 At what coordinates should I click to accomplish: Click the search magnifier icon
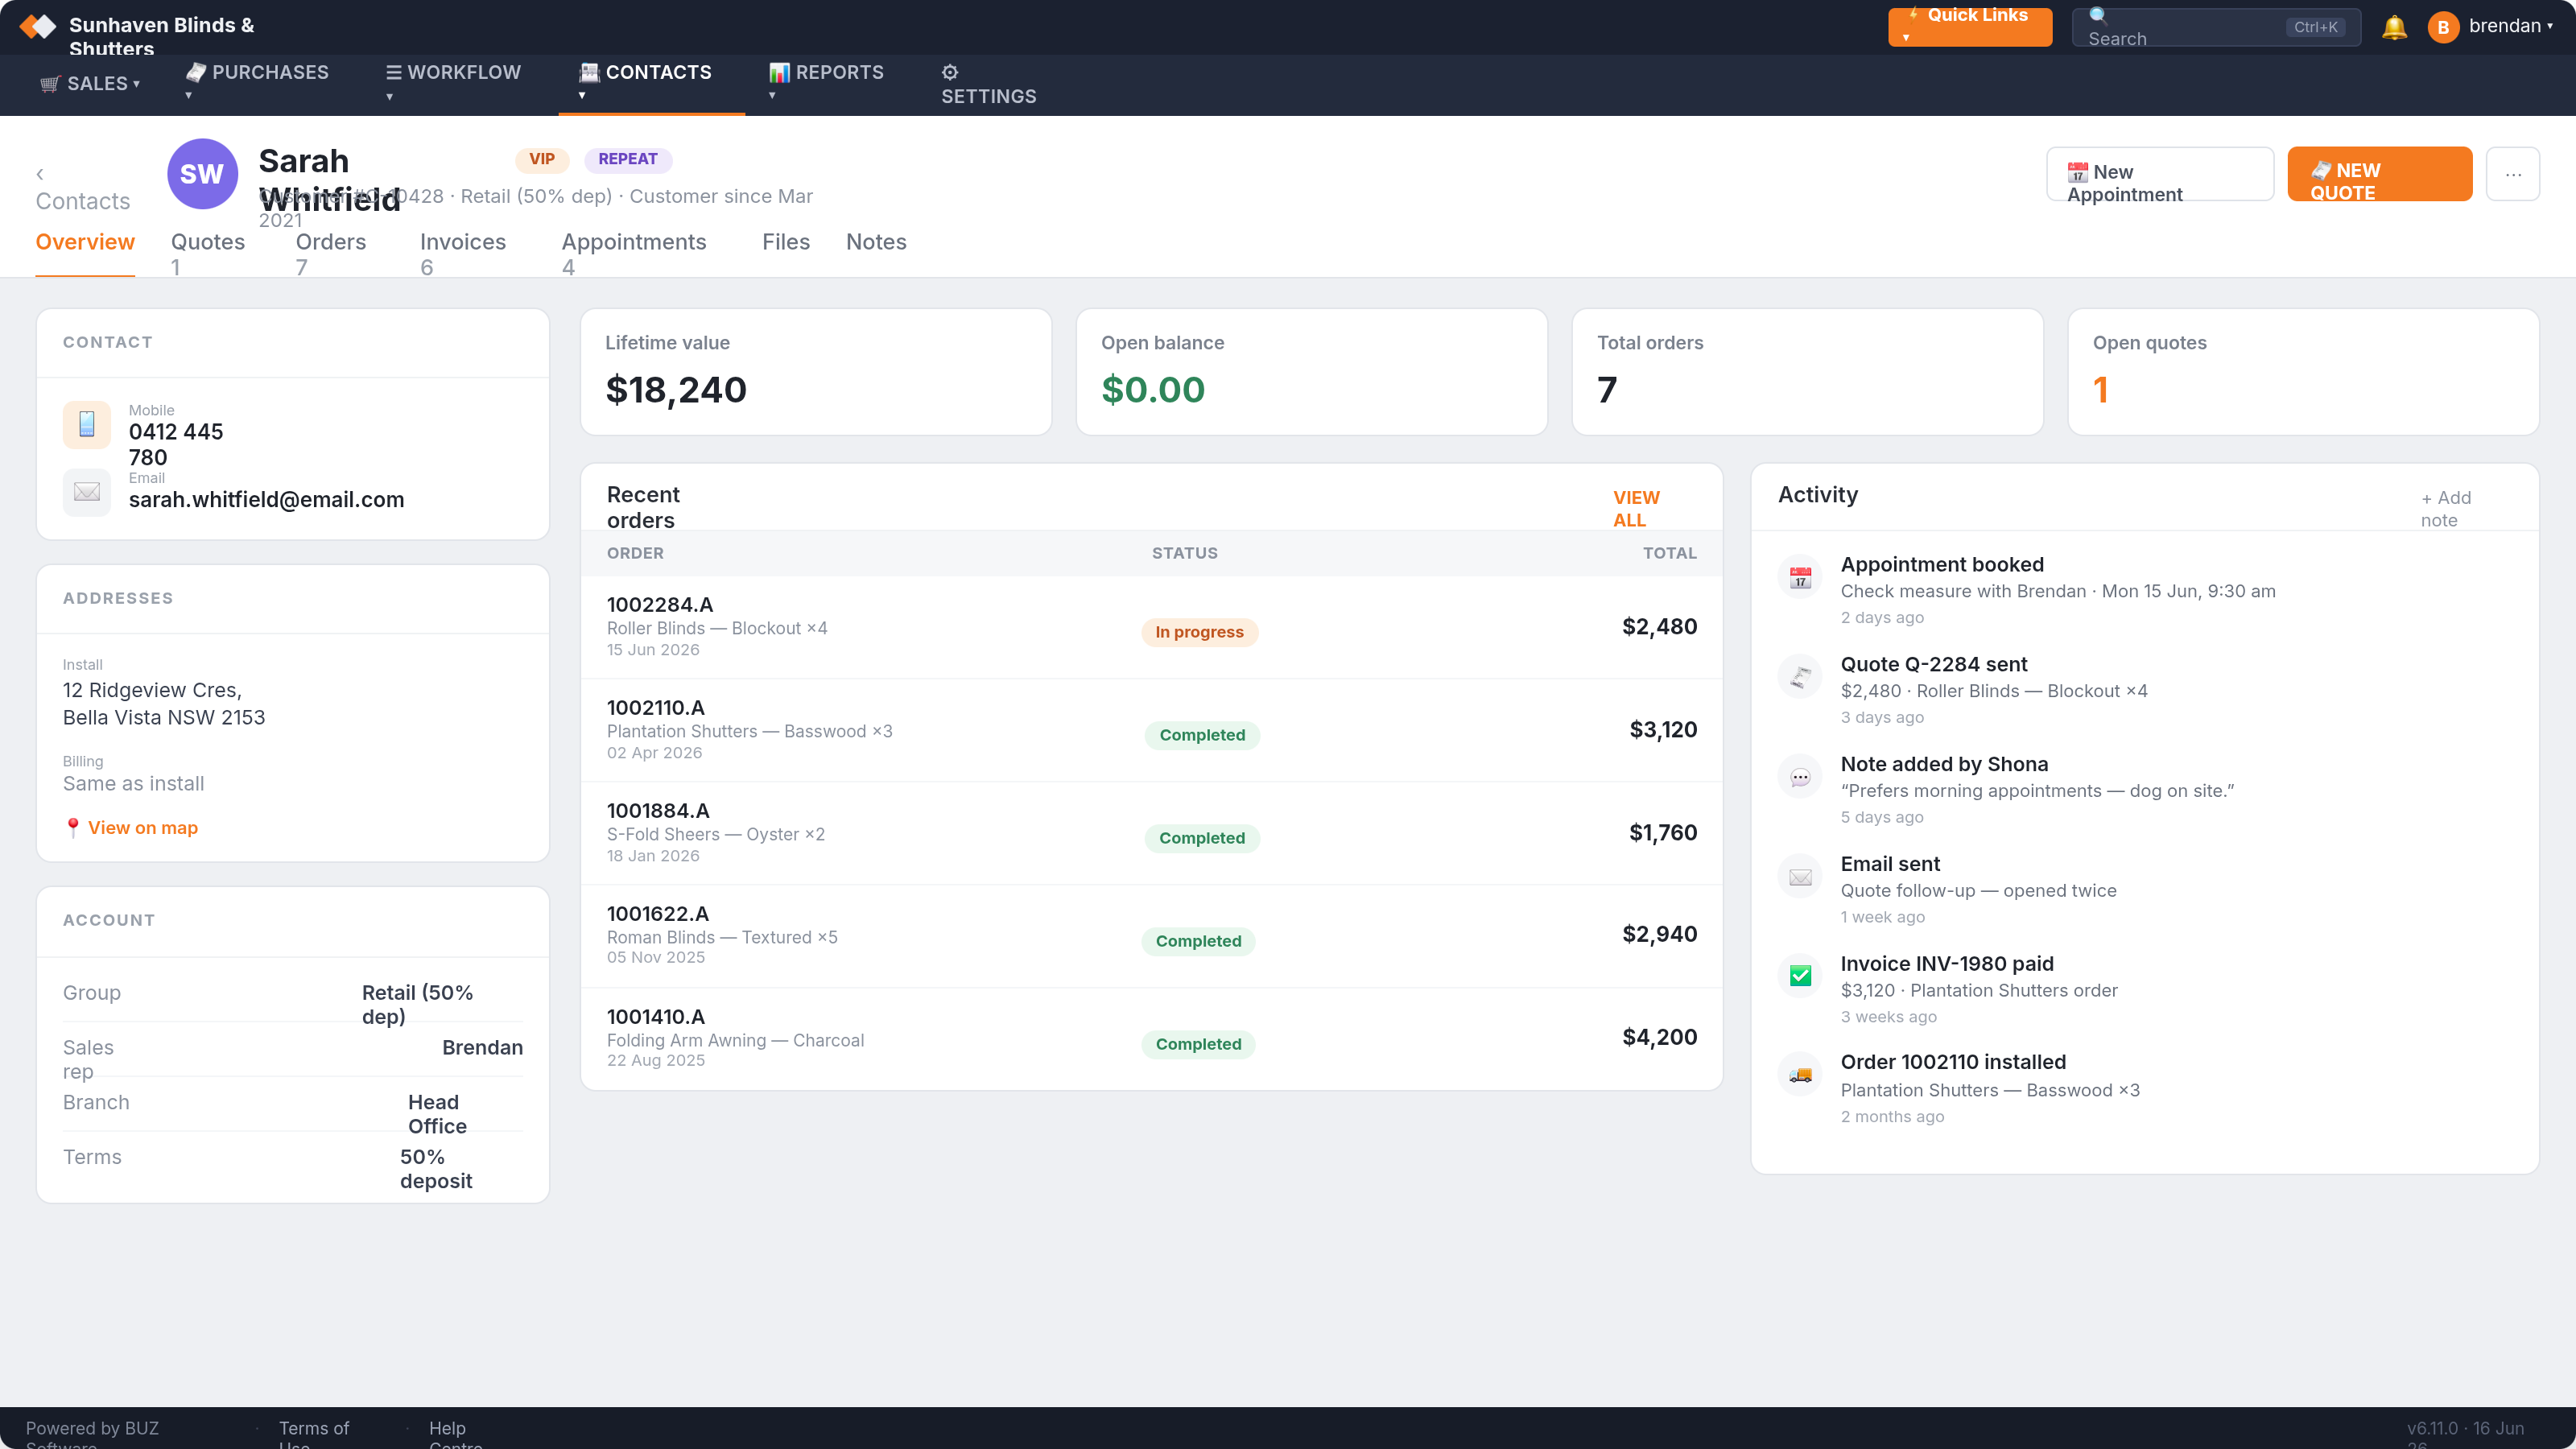2098,15
